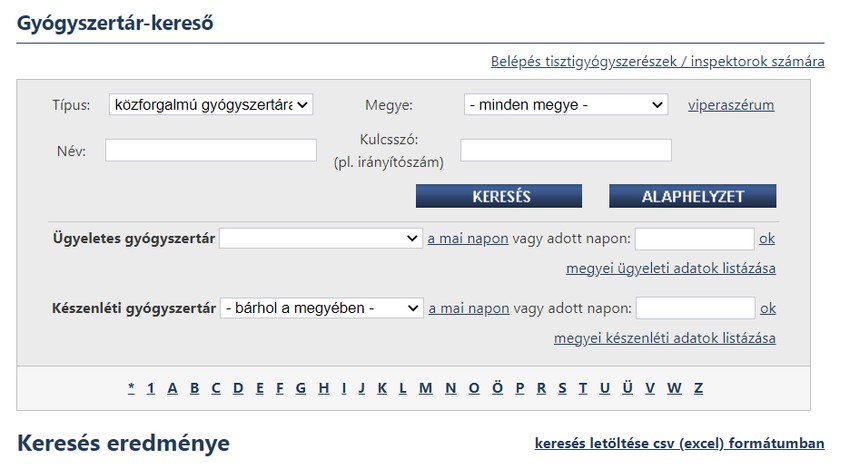
Task: Click 'ok' next to Ügyeletes date
Action: (x=767, y=239)
